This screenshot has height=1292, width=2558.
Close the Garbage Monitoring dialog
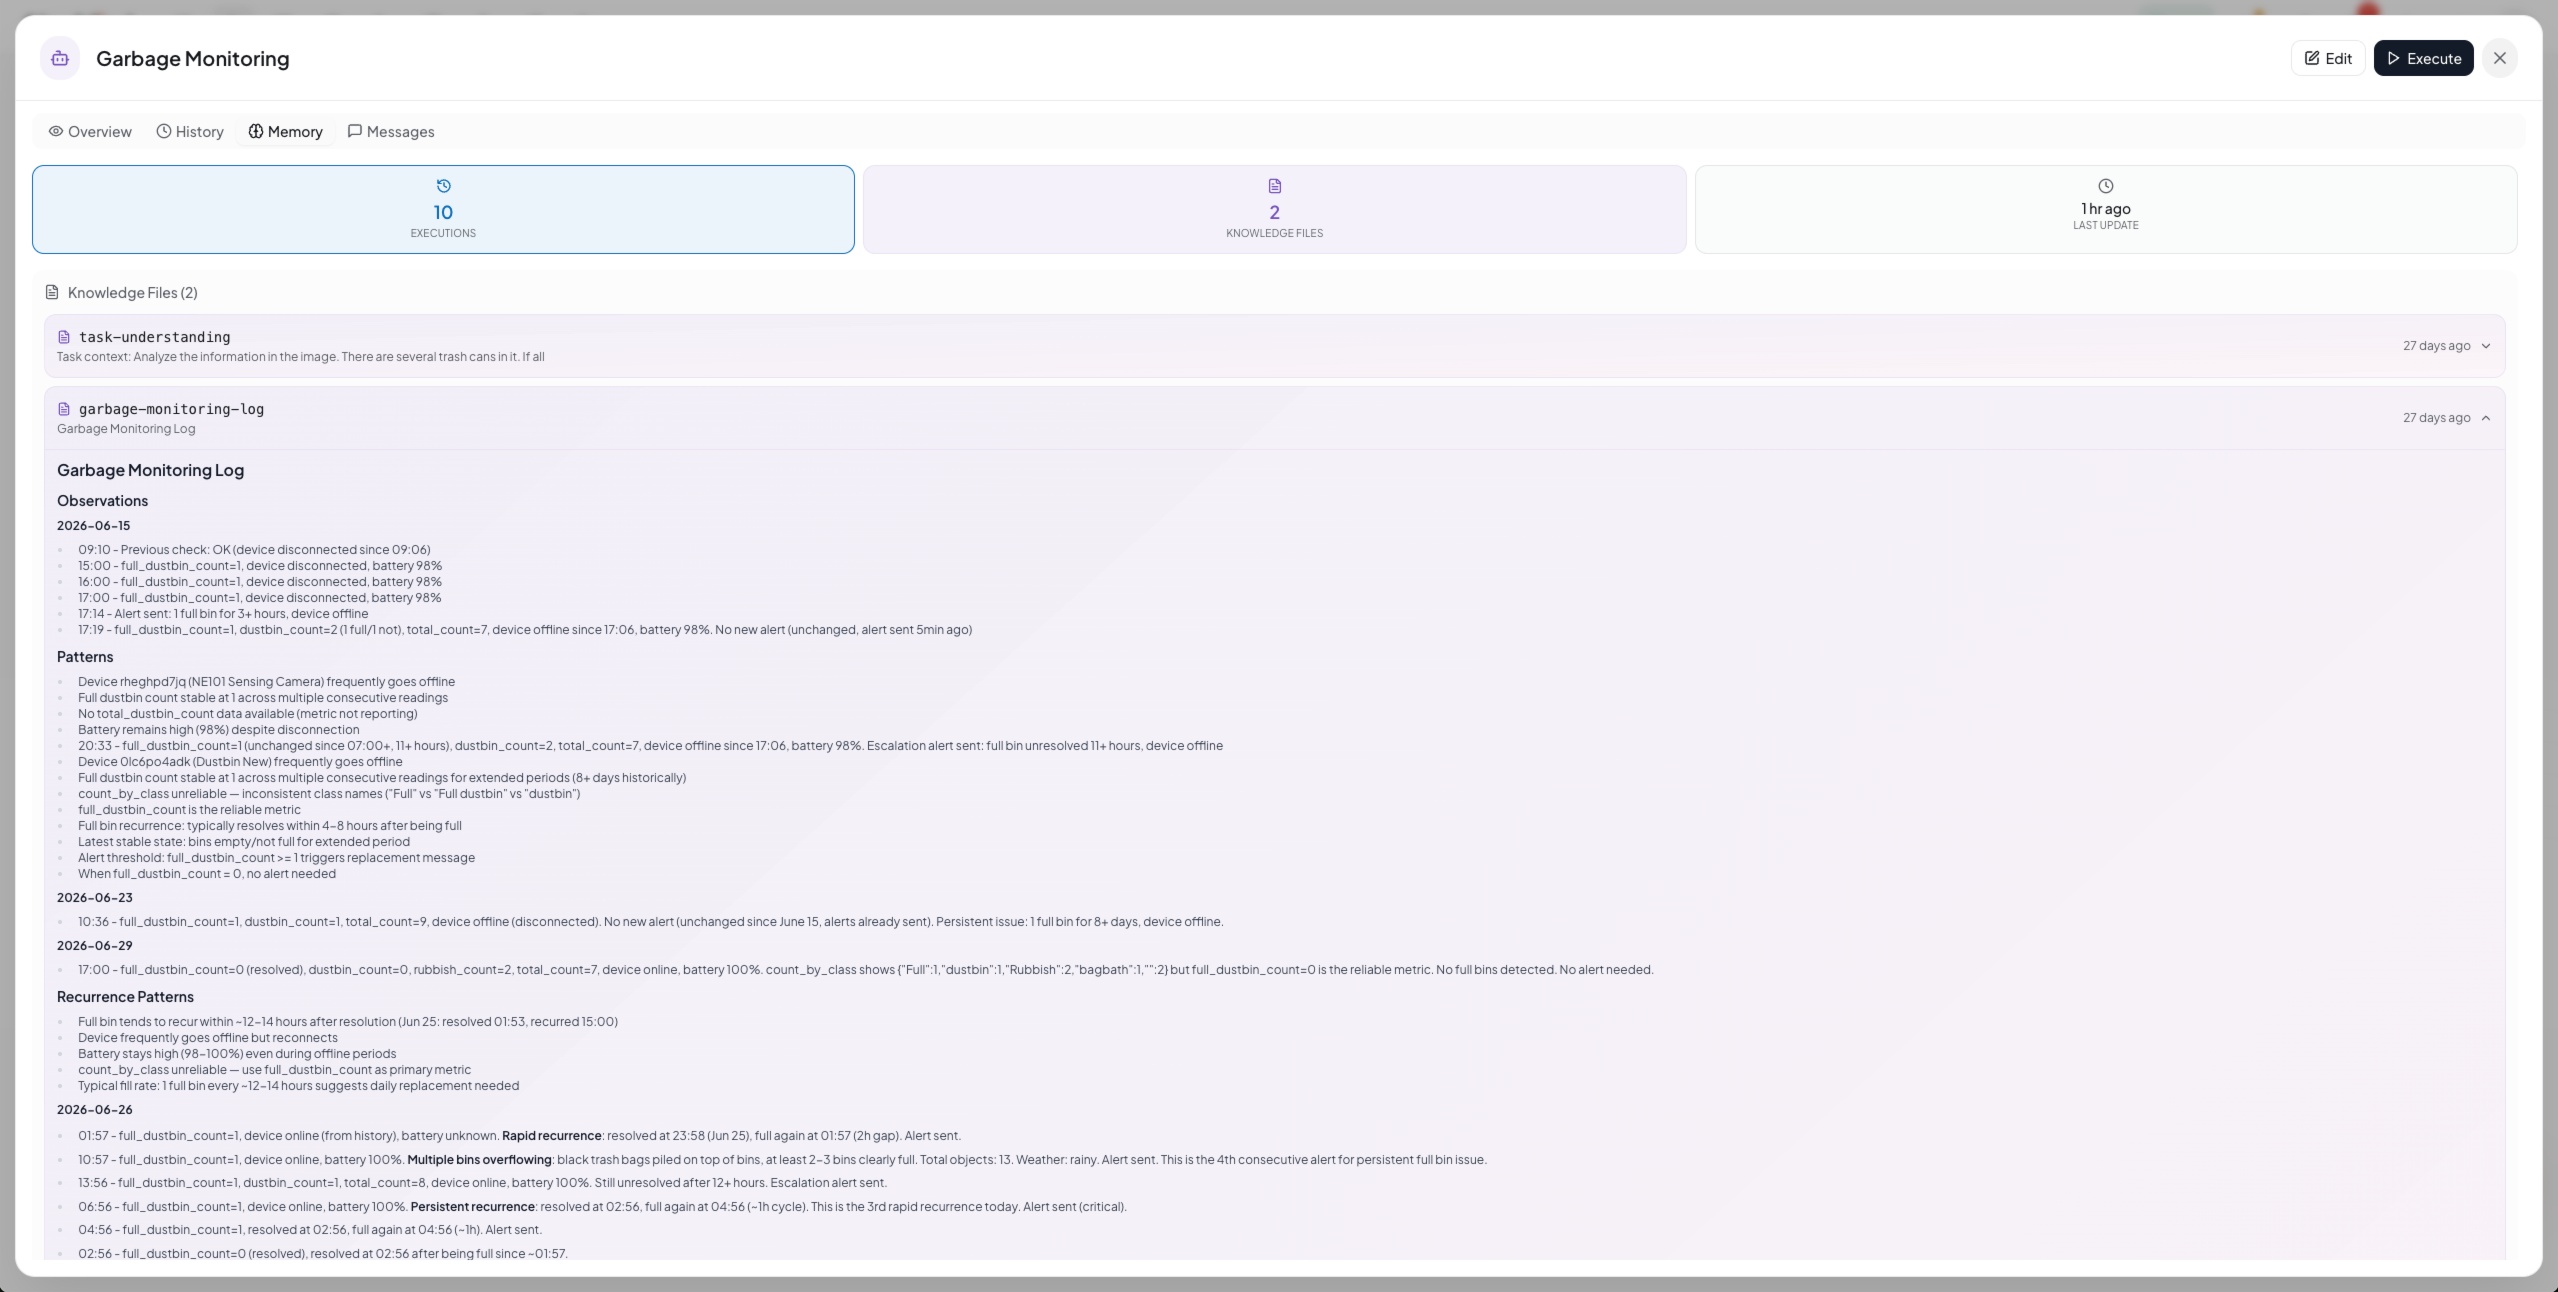tap(2499, 58)
